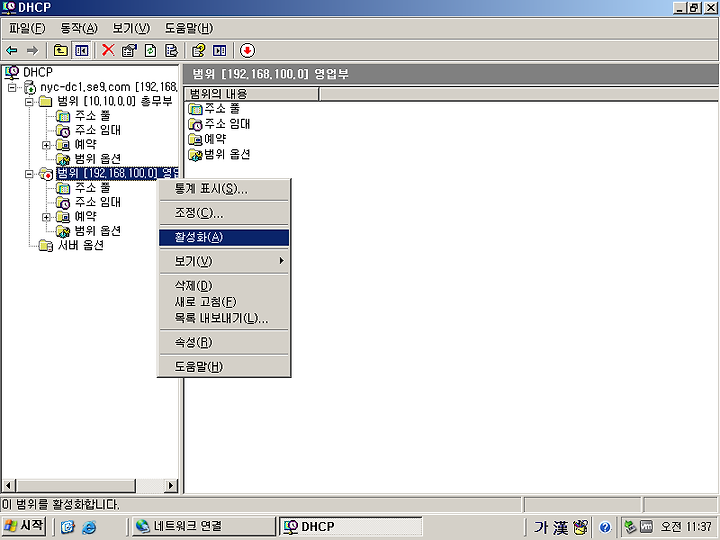The image size is (720, 540).
Task: Launch Internet Explorer from quick launch
Action: [89, 527]
